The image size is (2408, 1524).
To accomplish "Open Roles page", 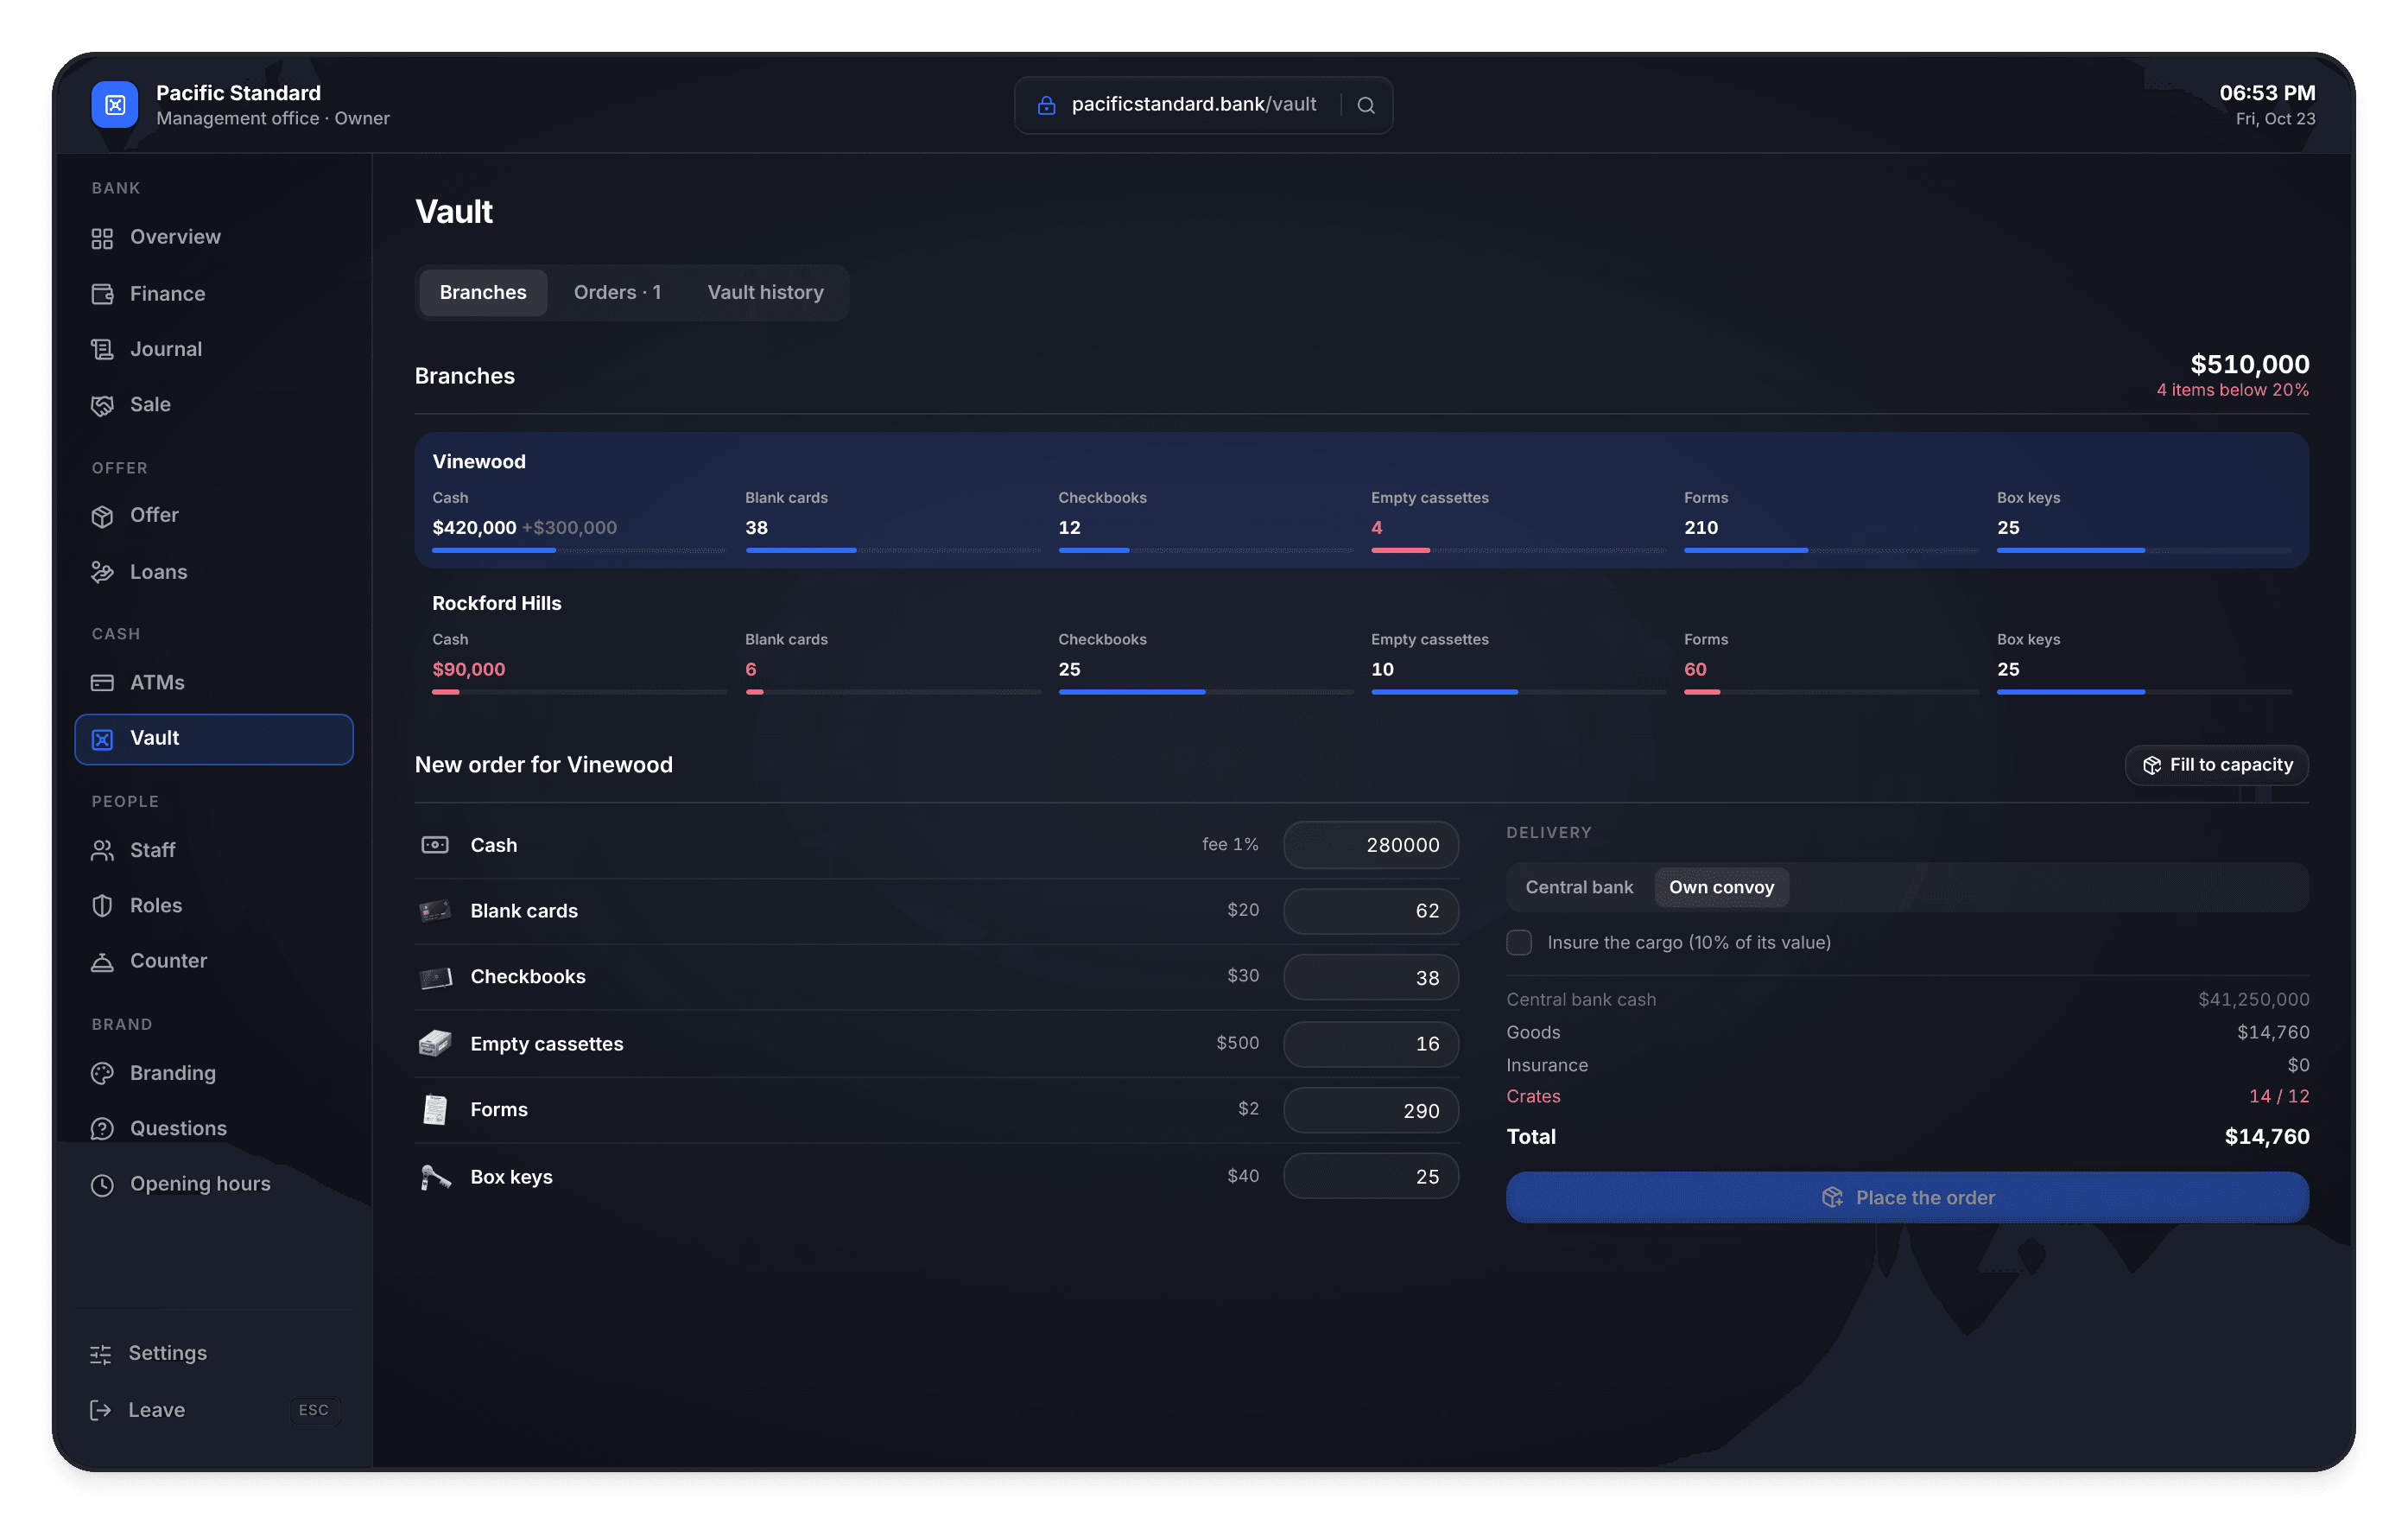I will (x=213, y=905).
